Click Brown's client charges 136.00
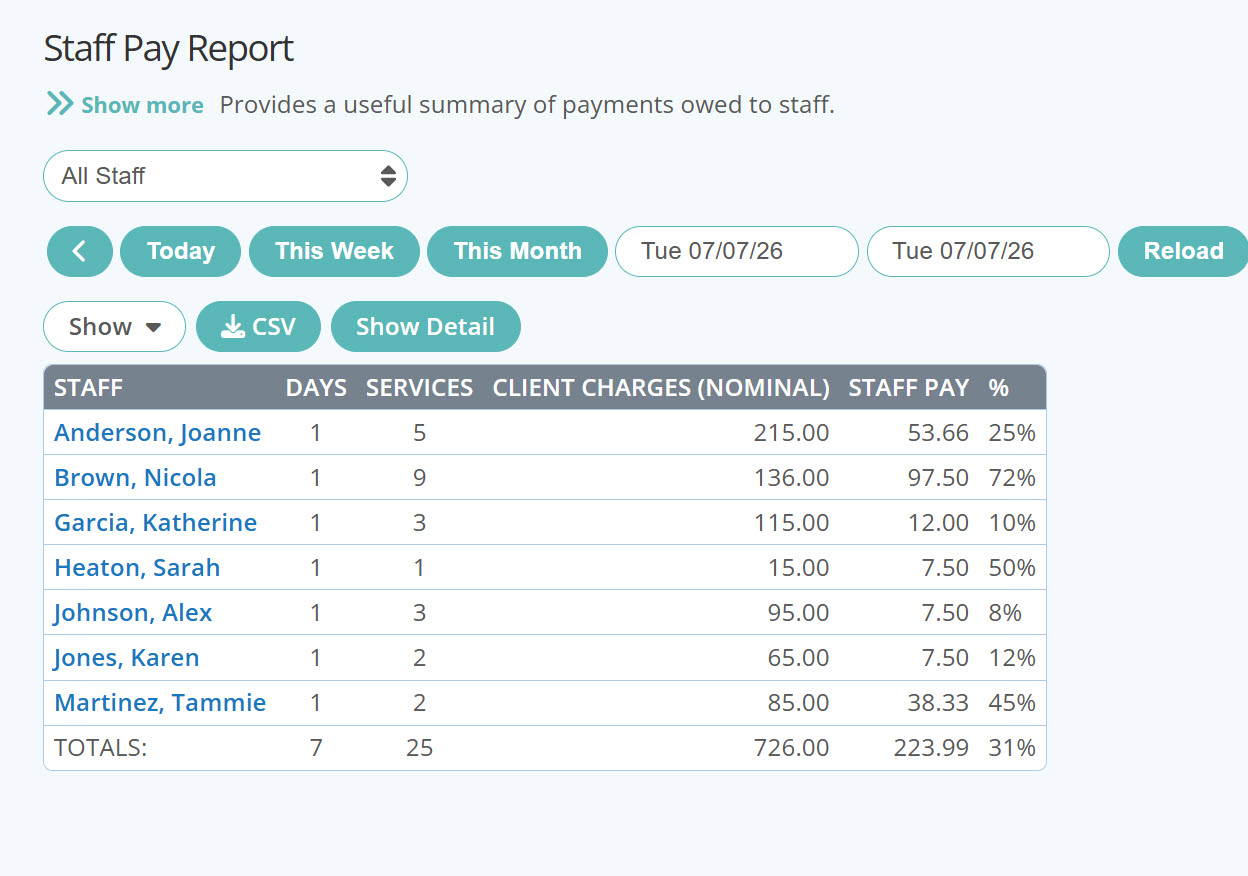This screenshot has width=1248, height=876. tap(791, 478)
